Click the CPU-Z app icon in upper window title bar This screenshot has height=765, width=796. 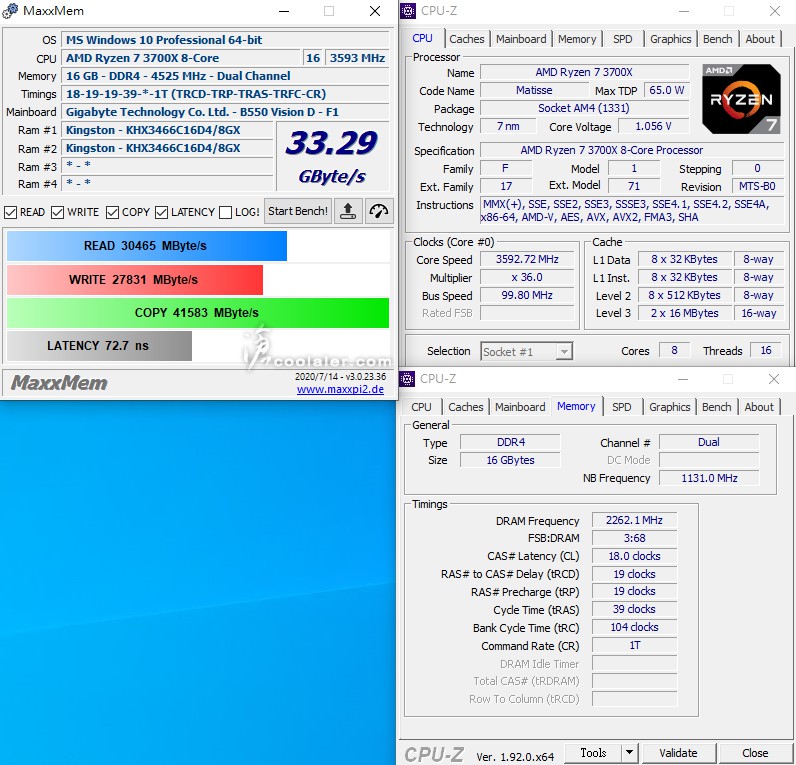pyautogui.click(x=408, y=11)
